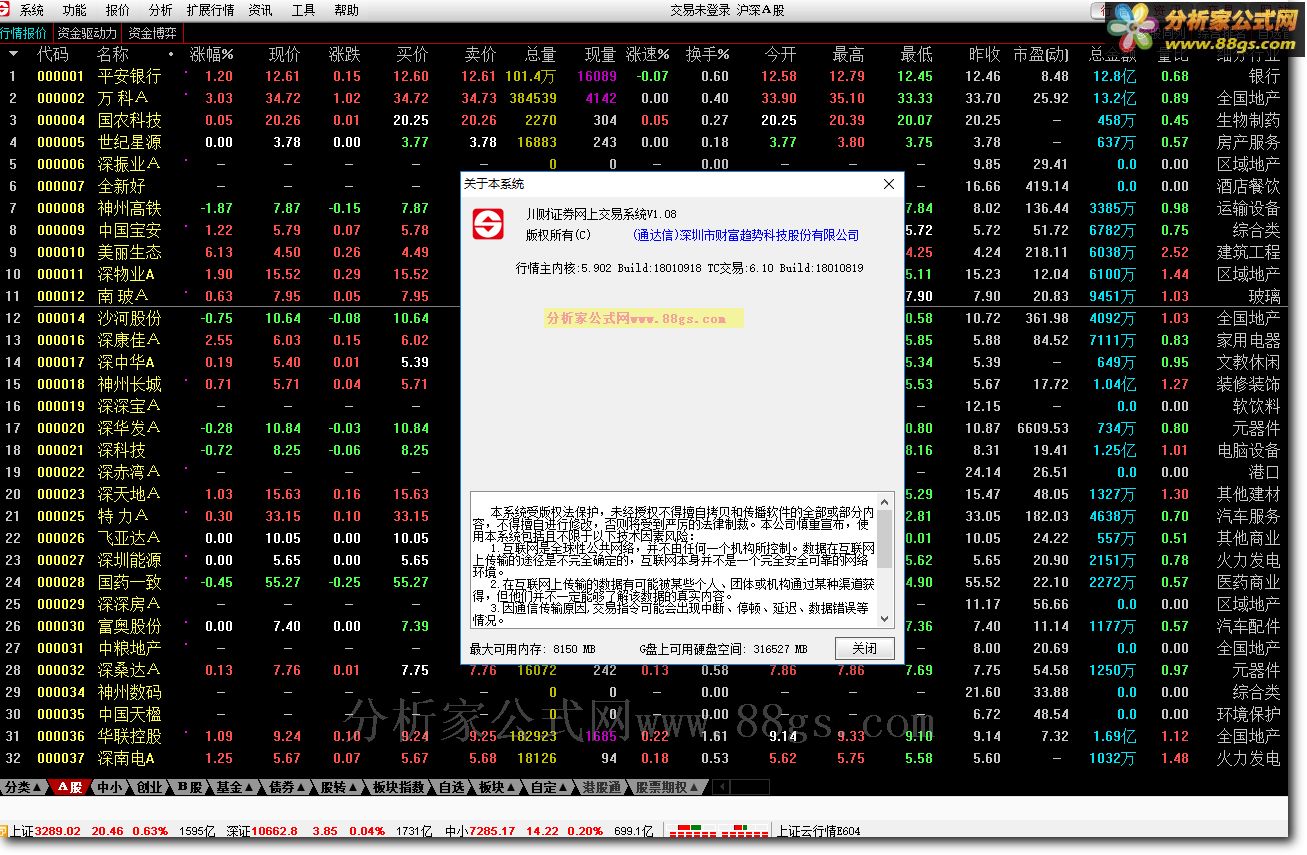1307x855 pixels.
Task: Open the 资讯 menu
Action: click(x=260, y=11)
